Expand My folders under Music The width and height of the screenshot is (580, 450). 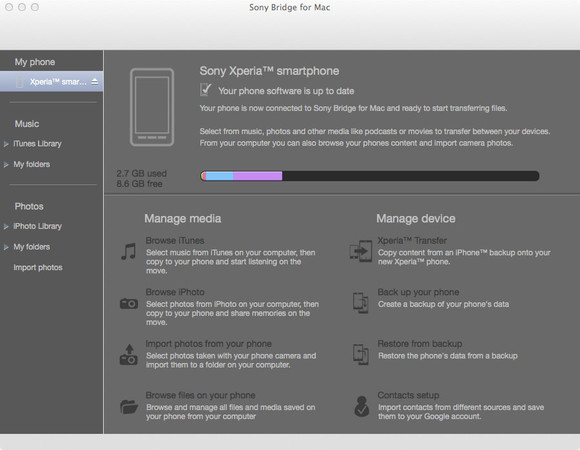pyautogui.click(x=6, y=165)
